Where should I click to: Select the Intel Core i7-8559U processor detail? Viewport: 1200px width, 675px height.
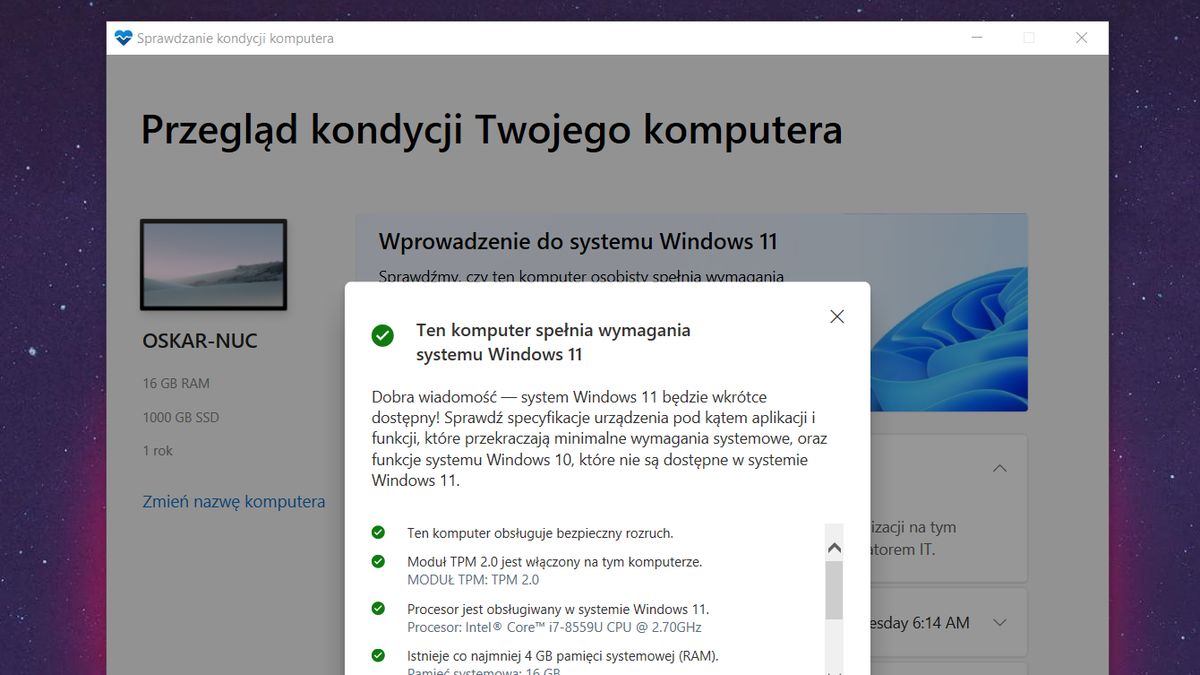click(553, 627)
